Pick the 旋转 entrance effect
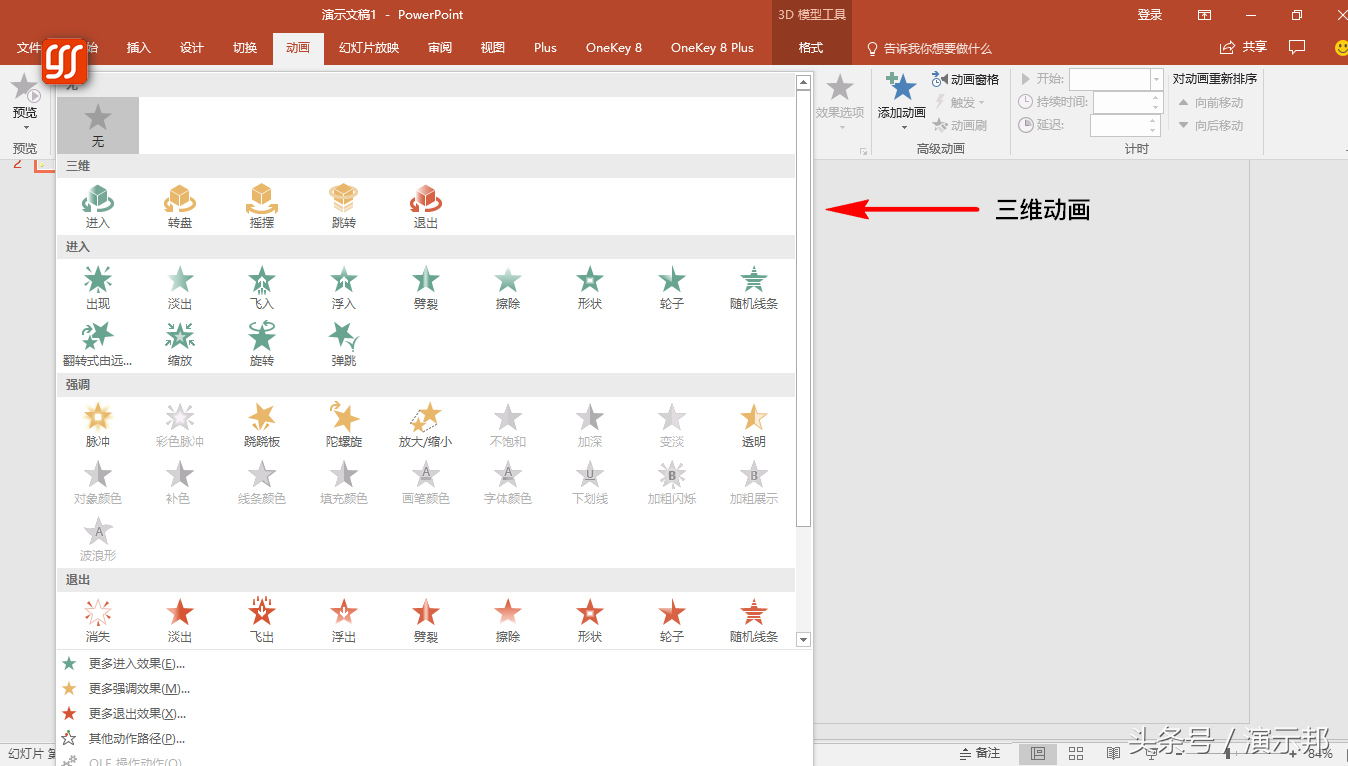1348x766 pixels. coord(262,344)
